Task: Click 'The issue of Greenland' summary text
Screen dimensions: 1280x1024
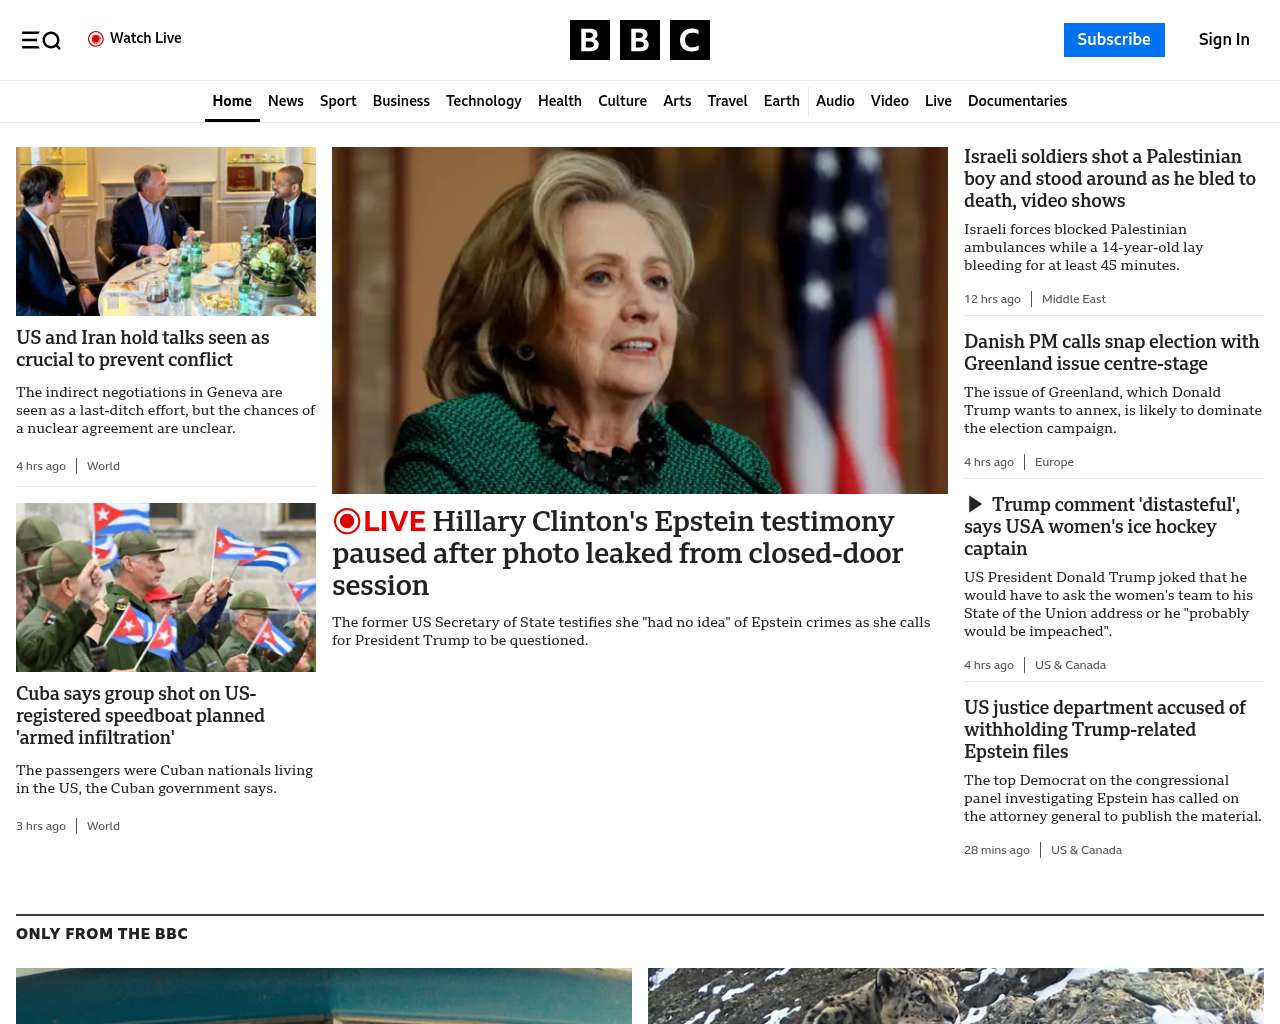Action: [1113, 410]
